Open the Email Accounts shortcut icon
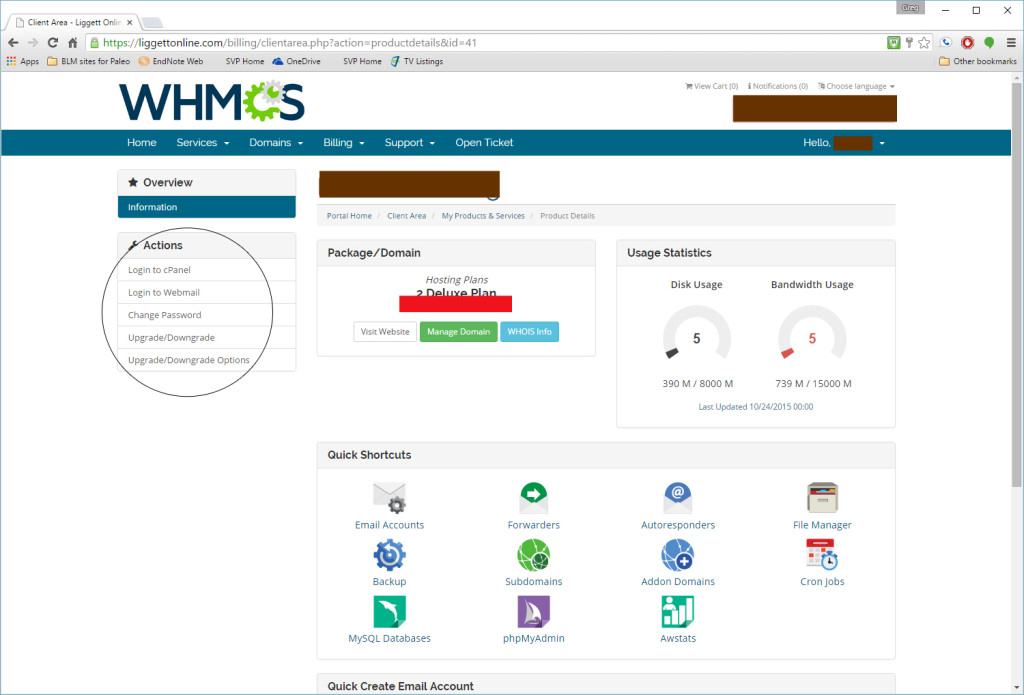Image resolution: width=1024 pixels, height=695 pixels. pyautogui.click(x=389, y=498)
